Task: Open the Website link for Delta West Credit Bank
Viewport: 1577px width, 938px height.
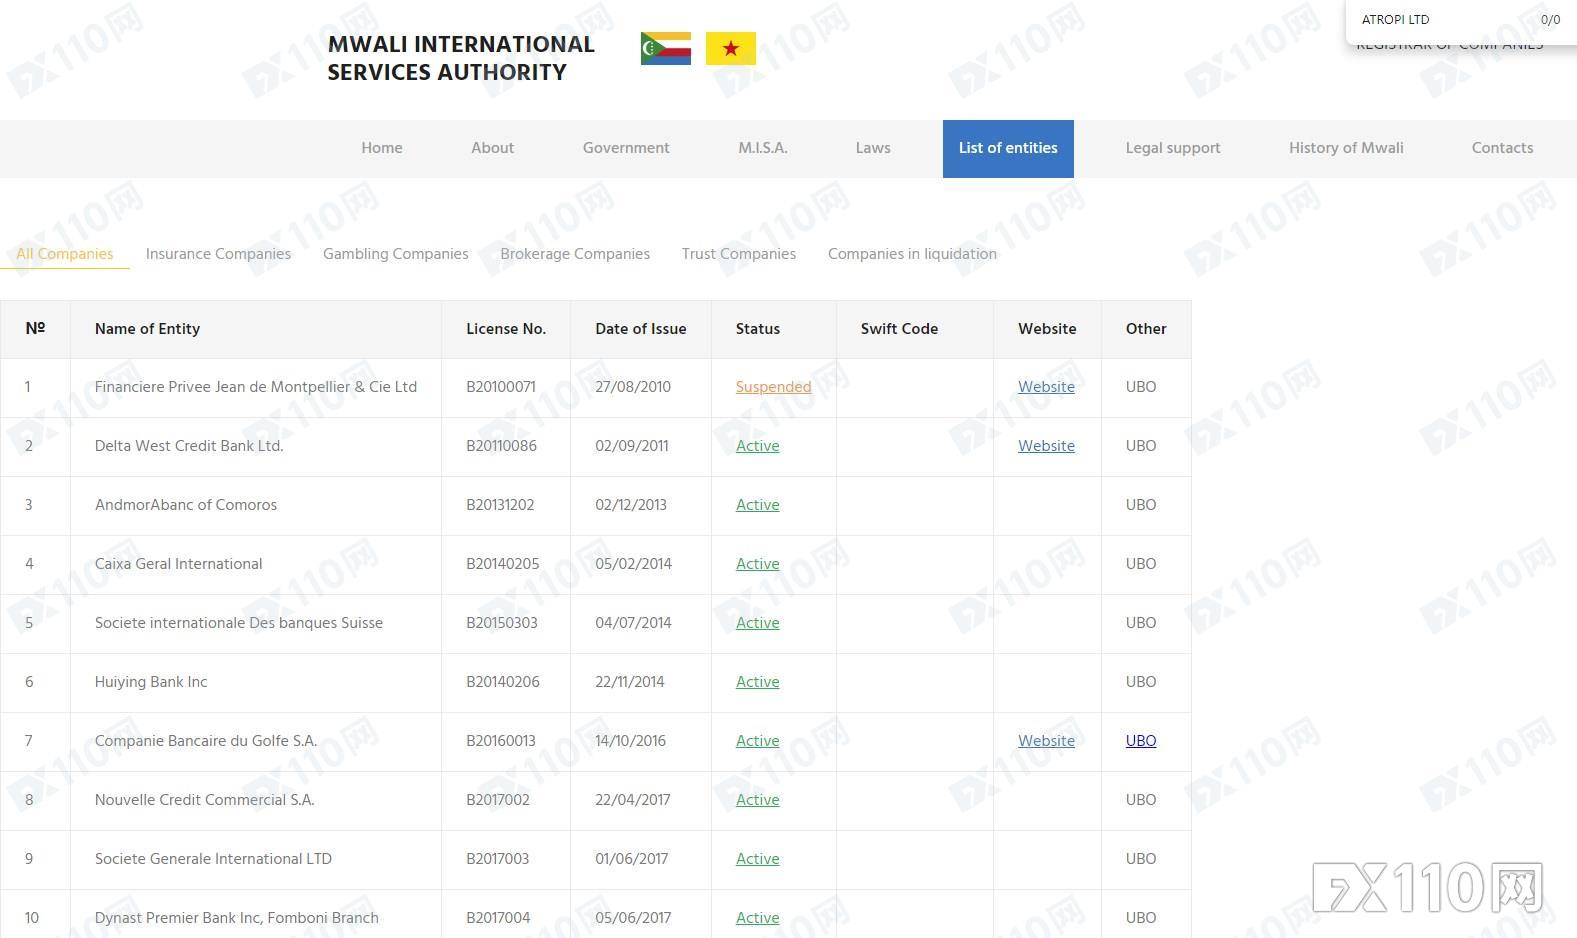Action: (x=1046, y=446)
